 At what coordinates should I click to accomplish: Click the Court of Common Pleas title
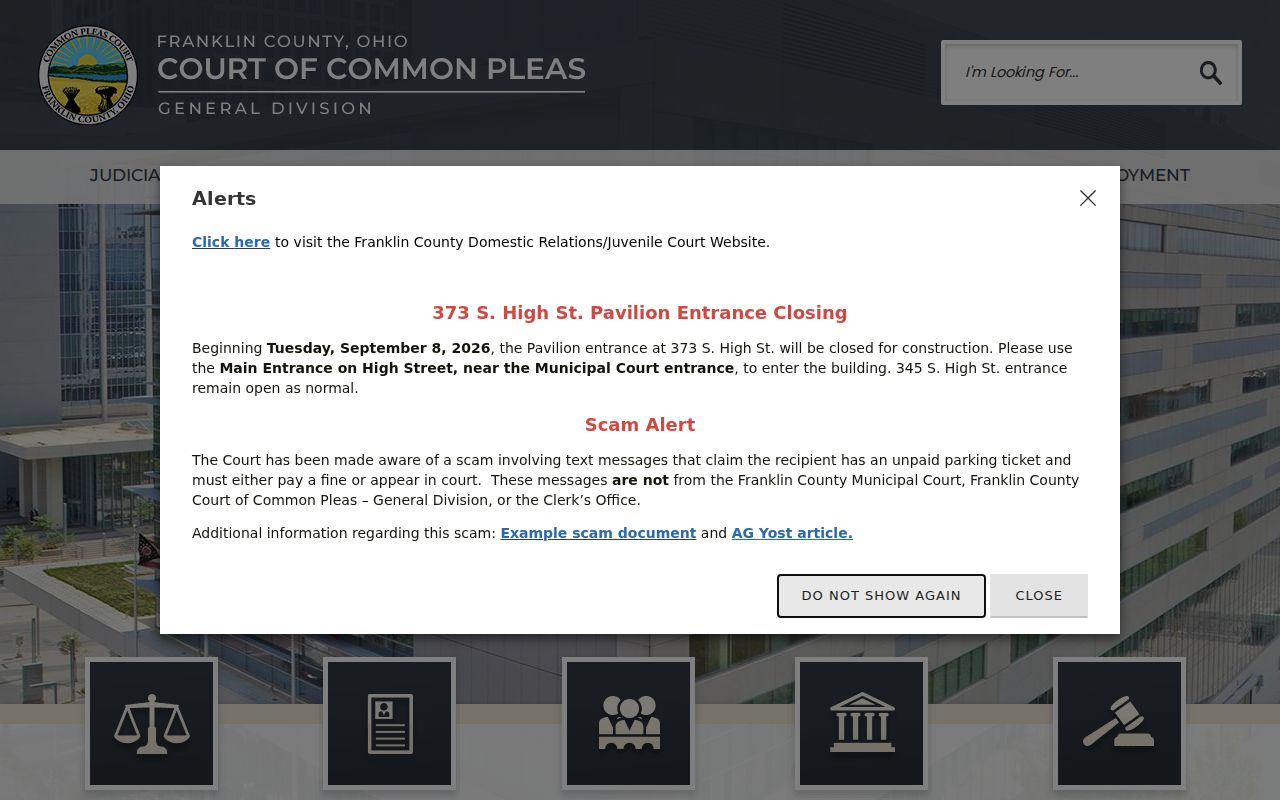click(x=371, y=69)
